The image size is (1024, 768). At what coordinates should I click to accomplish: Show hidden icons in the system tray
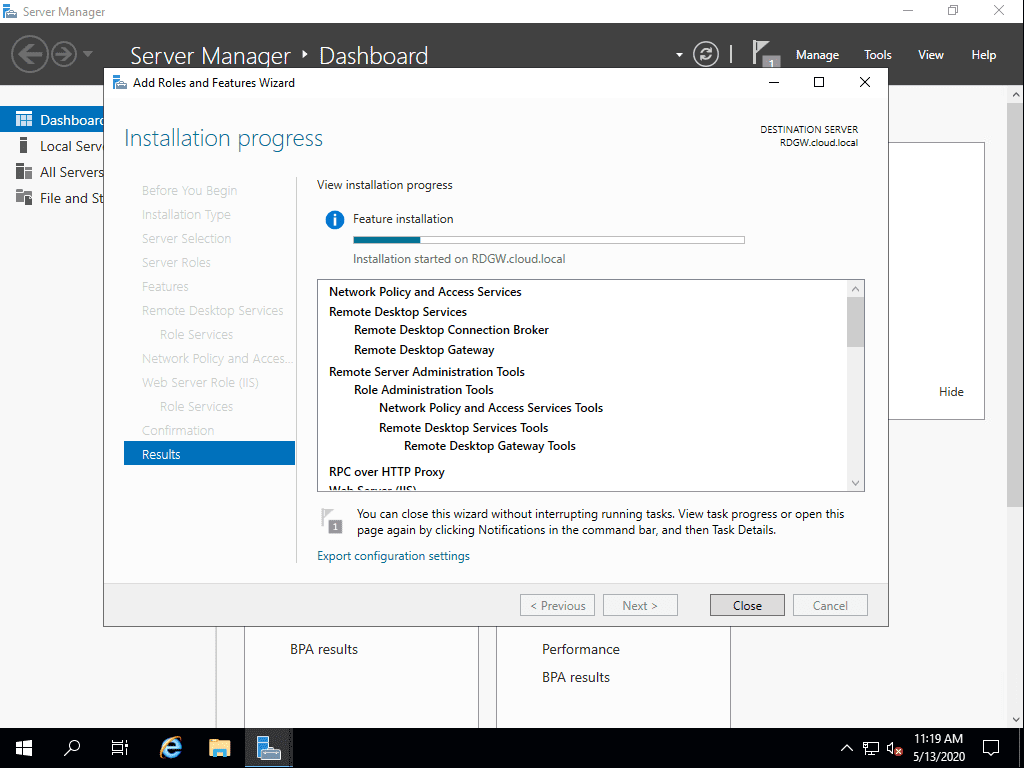[x=846, y=747]
